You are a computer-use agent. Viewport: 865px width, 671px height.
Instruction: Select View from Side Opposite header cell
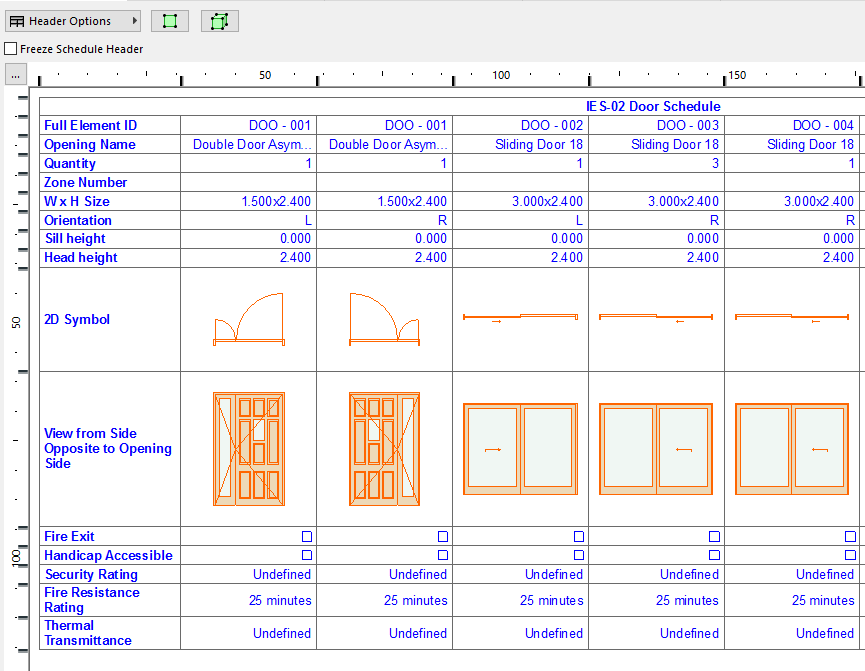[110, 449]
